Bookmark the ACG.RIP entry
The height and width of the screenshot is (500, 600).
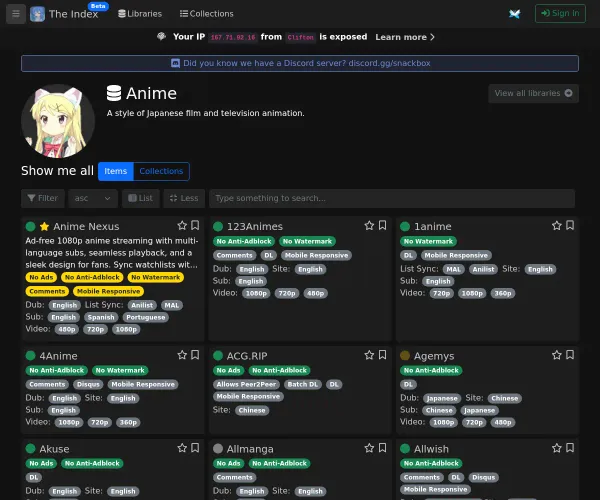coord(382,355)
